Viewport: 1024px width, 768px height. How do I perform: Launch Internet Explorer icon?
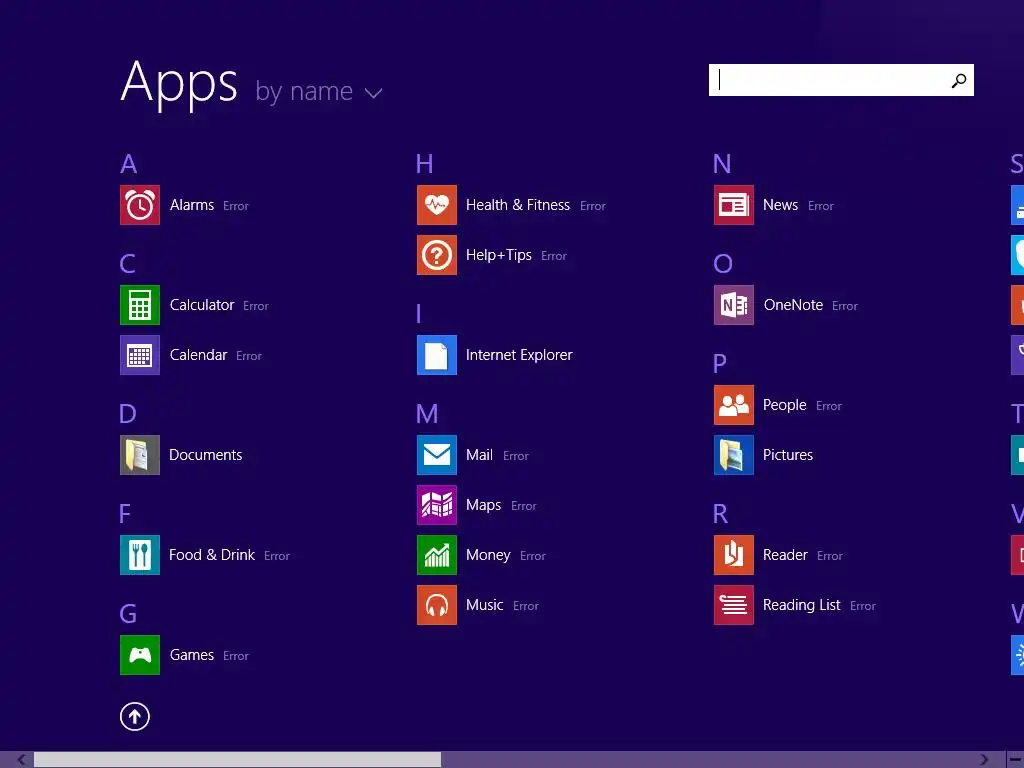437,355
